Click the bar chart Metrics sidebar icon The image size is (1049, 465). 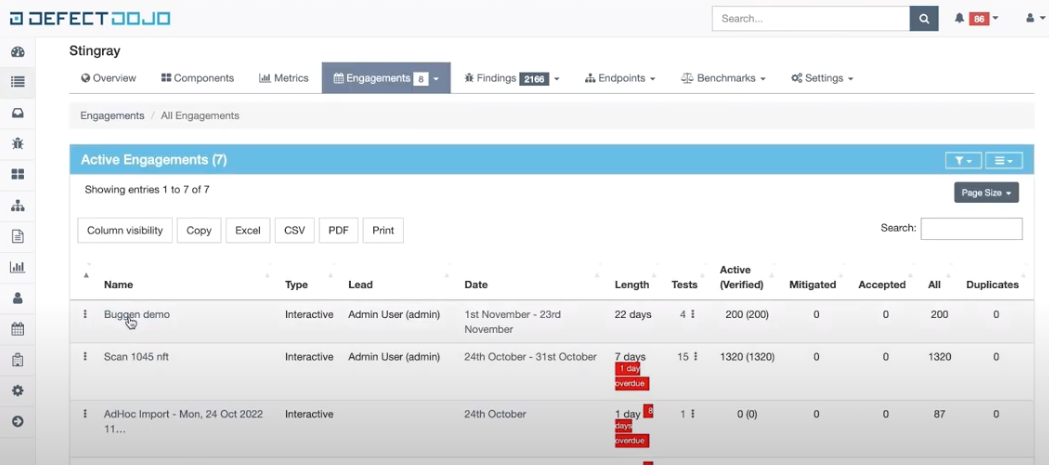click(x=17, y=267)
